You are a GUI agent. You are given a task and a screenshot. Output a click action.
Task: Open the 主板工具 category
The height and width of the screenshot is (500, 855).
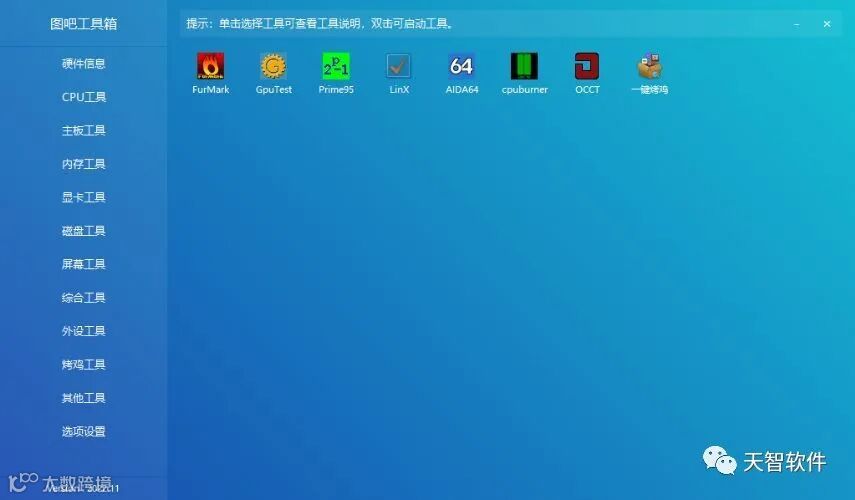click(83, 130)
